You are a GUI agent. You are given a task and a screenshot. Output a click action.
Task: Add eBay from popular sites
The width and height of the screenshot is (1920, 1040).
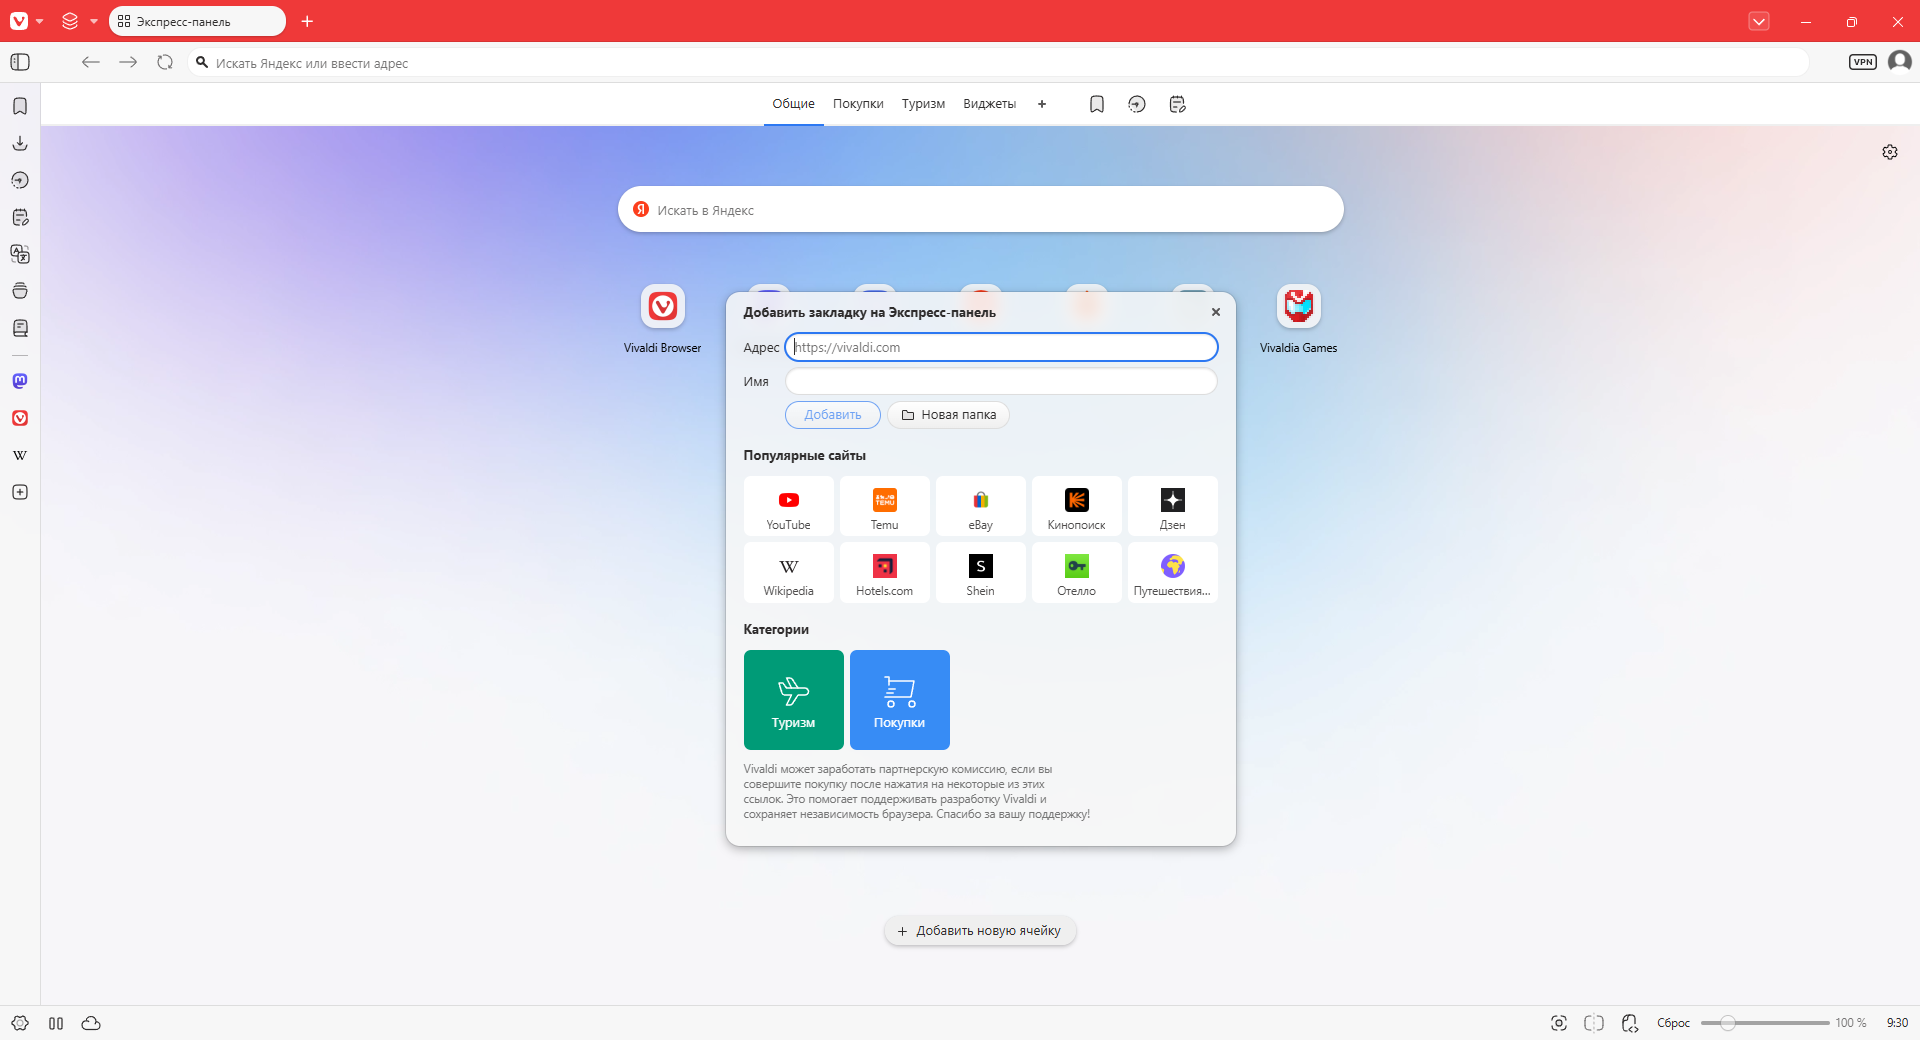[x=981, y=506]
